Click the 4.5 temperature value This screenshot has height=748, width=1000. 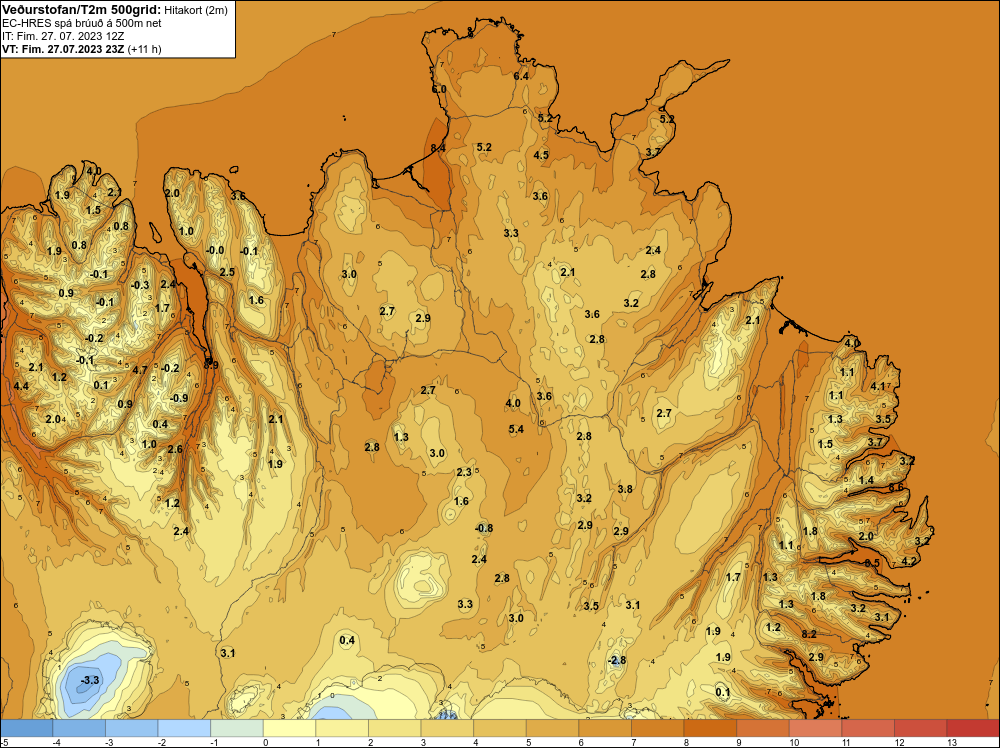pyautogui.click(x=541, y=155)
